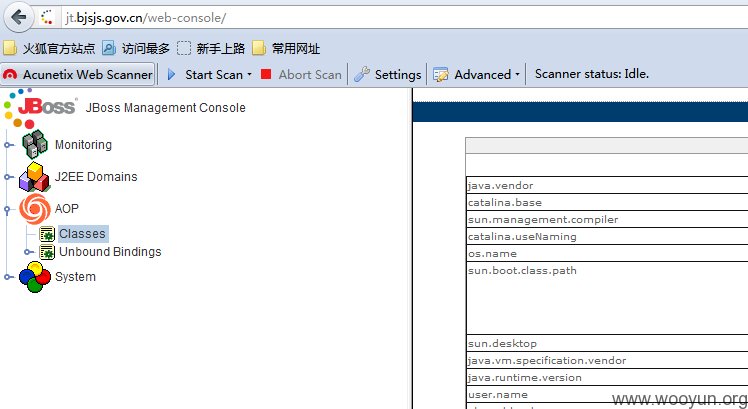Screen dimensions: 748x409
Task: Click the System colored circles icon
Action: pyautogui.click(x=34, y=277)
